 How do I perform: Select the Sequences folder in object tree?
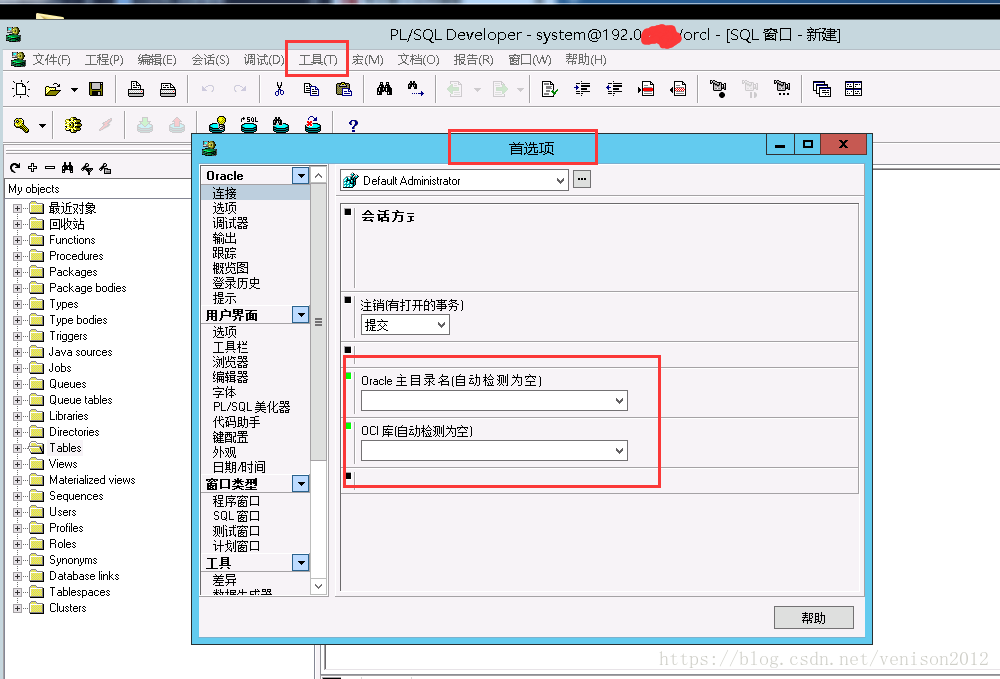click(x=76, y=496)
